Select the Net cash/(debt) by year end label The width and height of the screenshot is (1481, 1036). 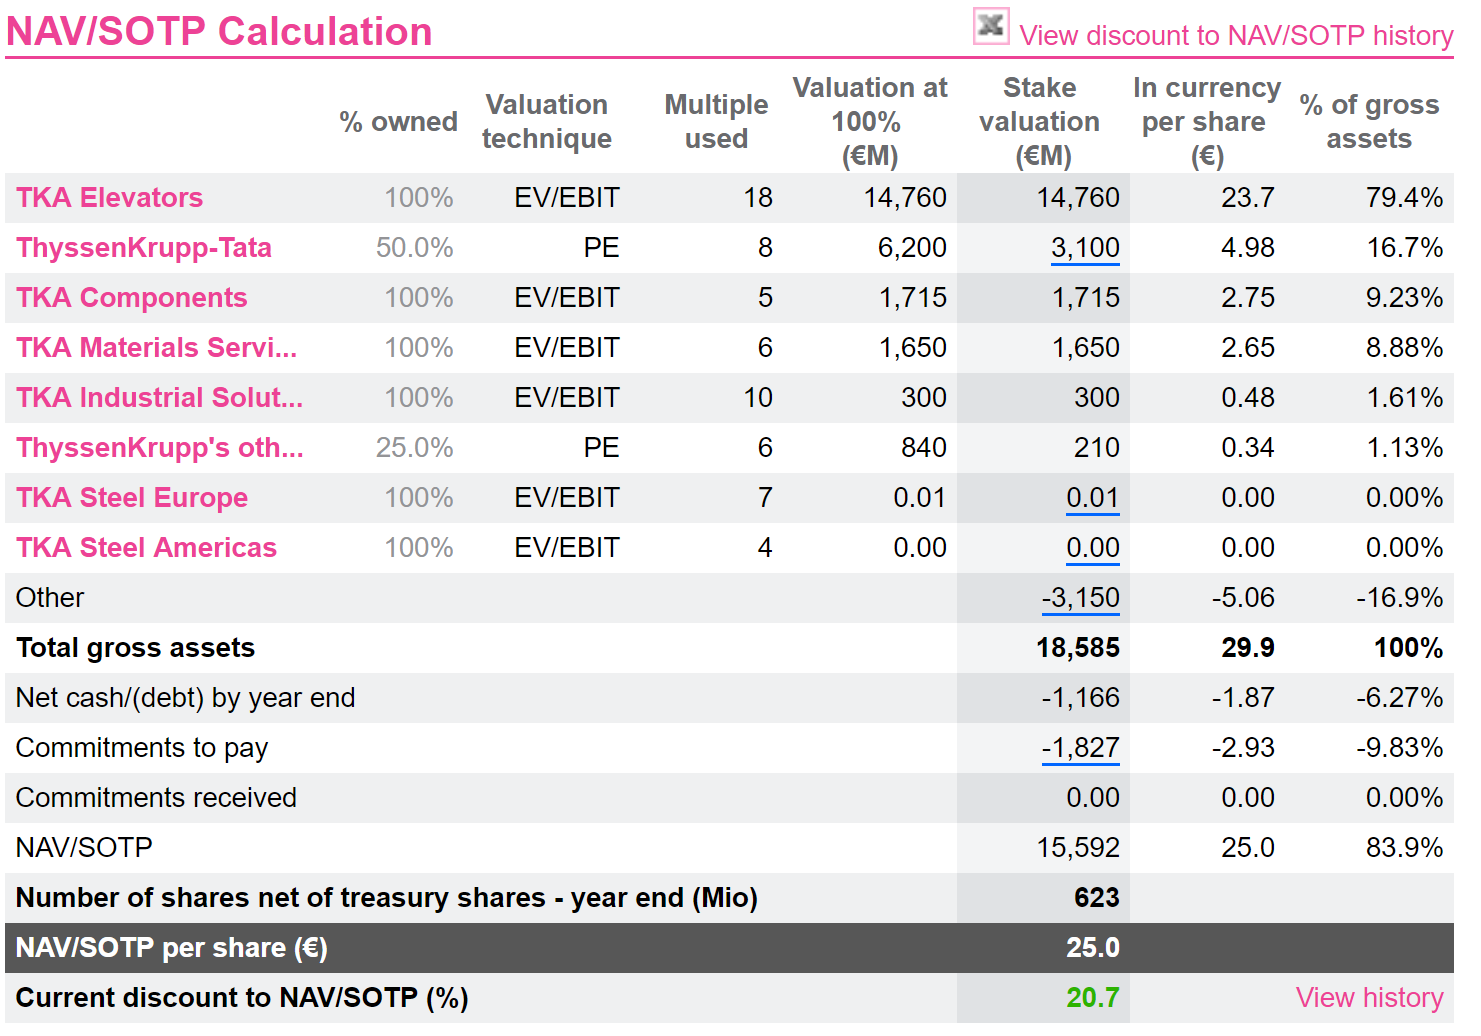(x=186, y=698)
